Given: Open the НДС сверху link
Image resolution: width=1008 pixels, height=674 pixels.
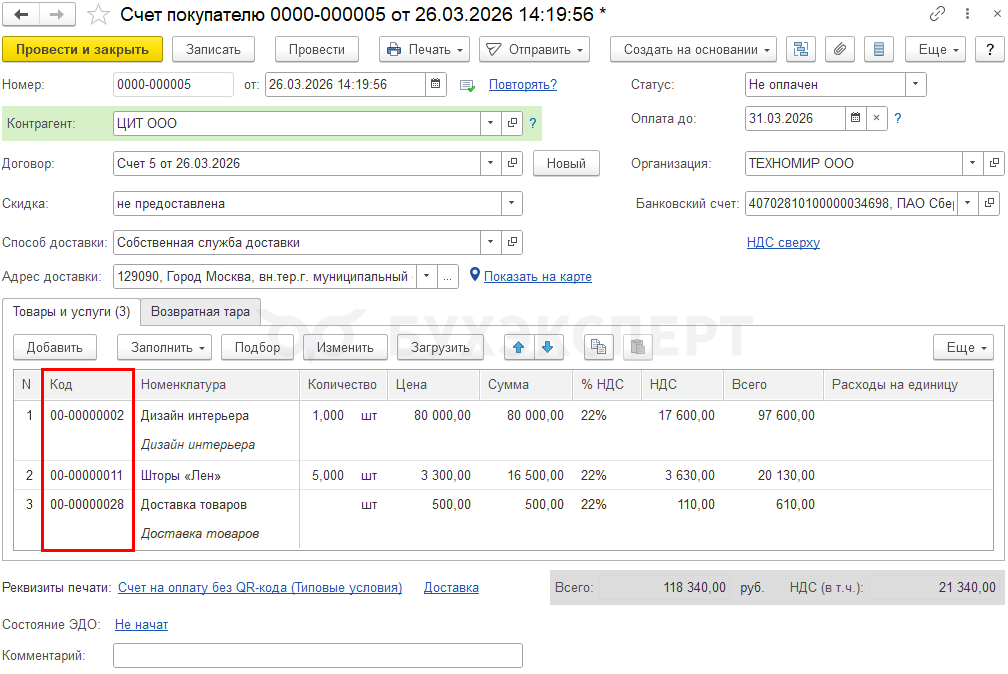Looking at the screenshot, I should coord(783,242).
